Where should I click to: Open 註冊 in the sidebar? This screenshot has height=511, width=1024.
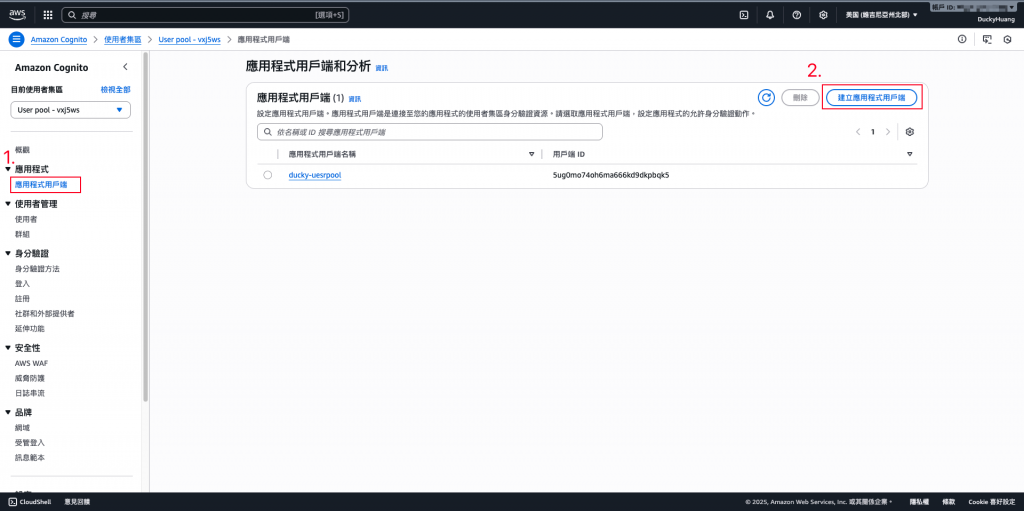click(22, 299)
